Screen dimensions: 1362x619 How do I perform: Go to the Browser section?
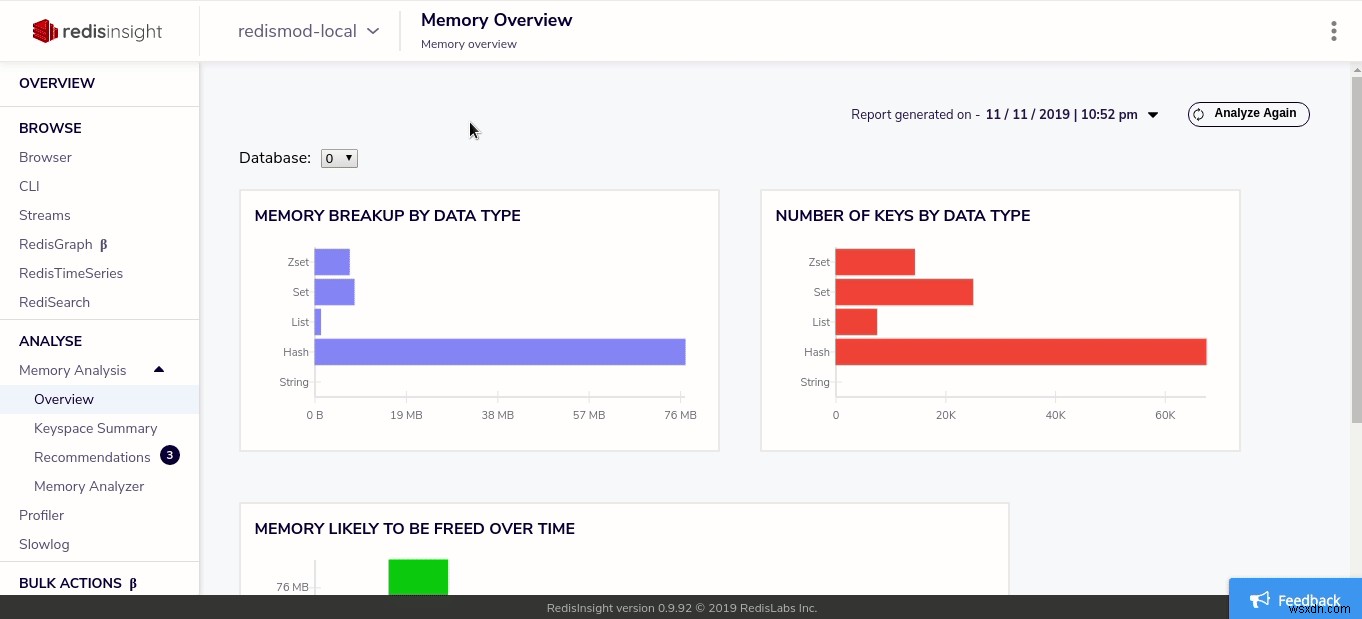click(x=45, y=157)
